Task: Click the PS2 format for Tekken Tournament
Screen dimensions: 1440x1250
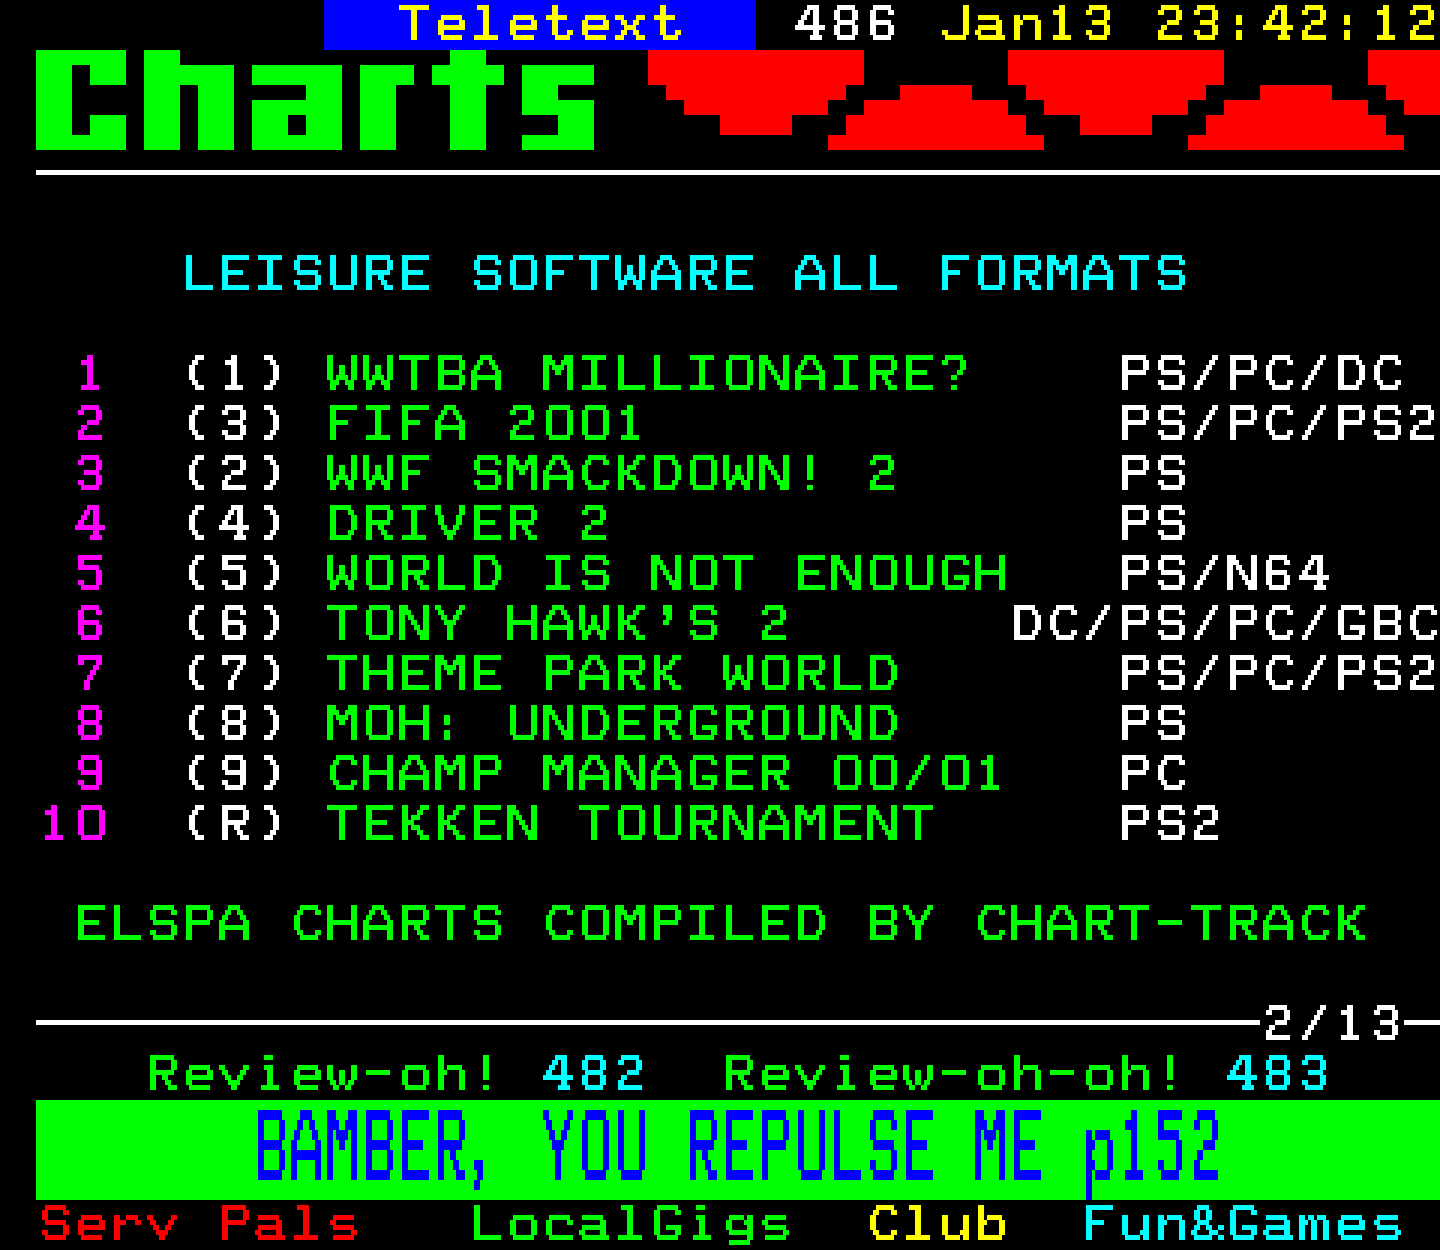Action: point(1170,824)
